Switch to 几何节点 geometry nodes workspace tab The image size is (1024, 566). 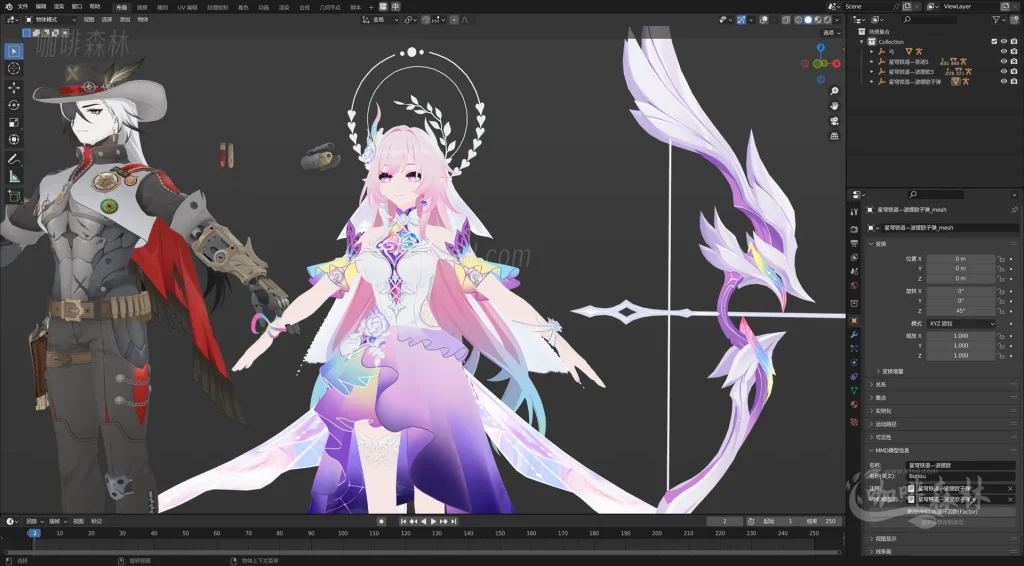pos(330,7)
